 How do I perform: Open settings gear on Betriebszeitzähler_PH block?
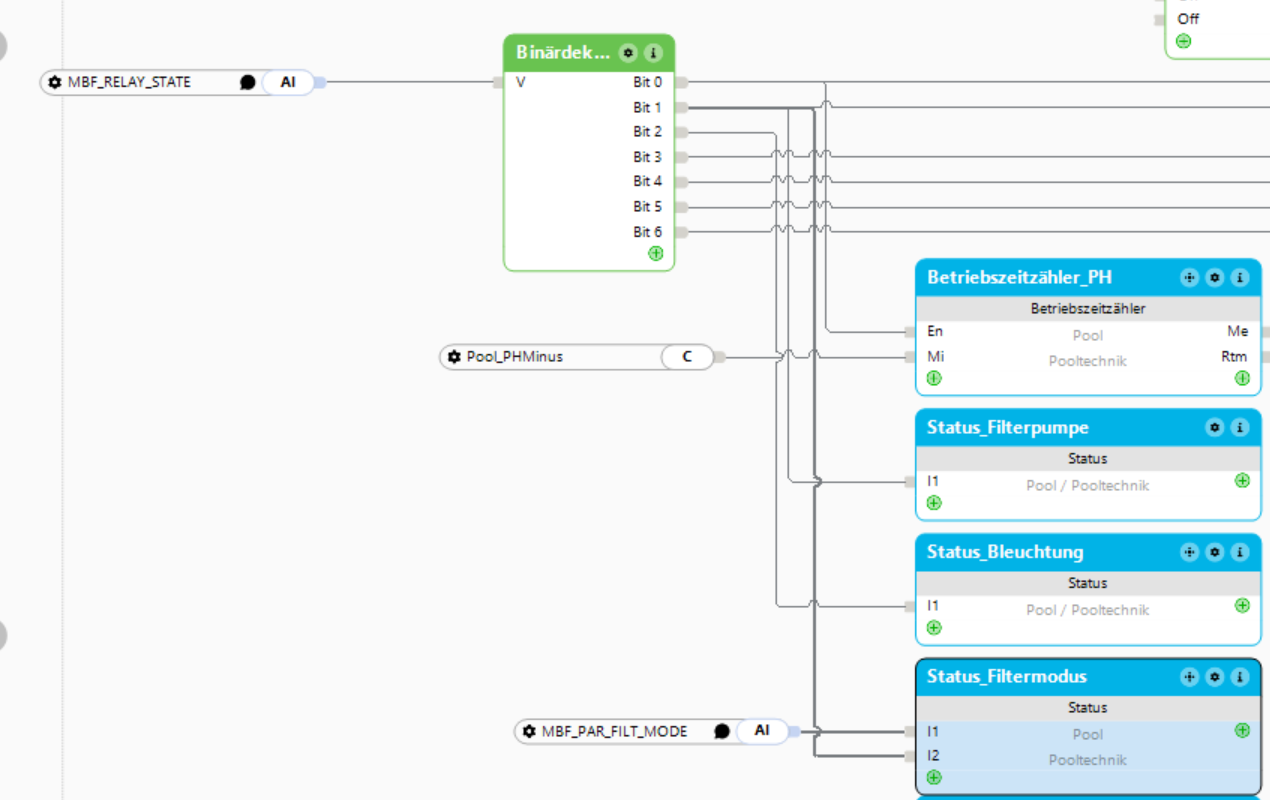point(1215,278)
